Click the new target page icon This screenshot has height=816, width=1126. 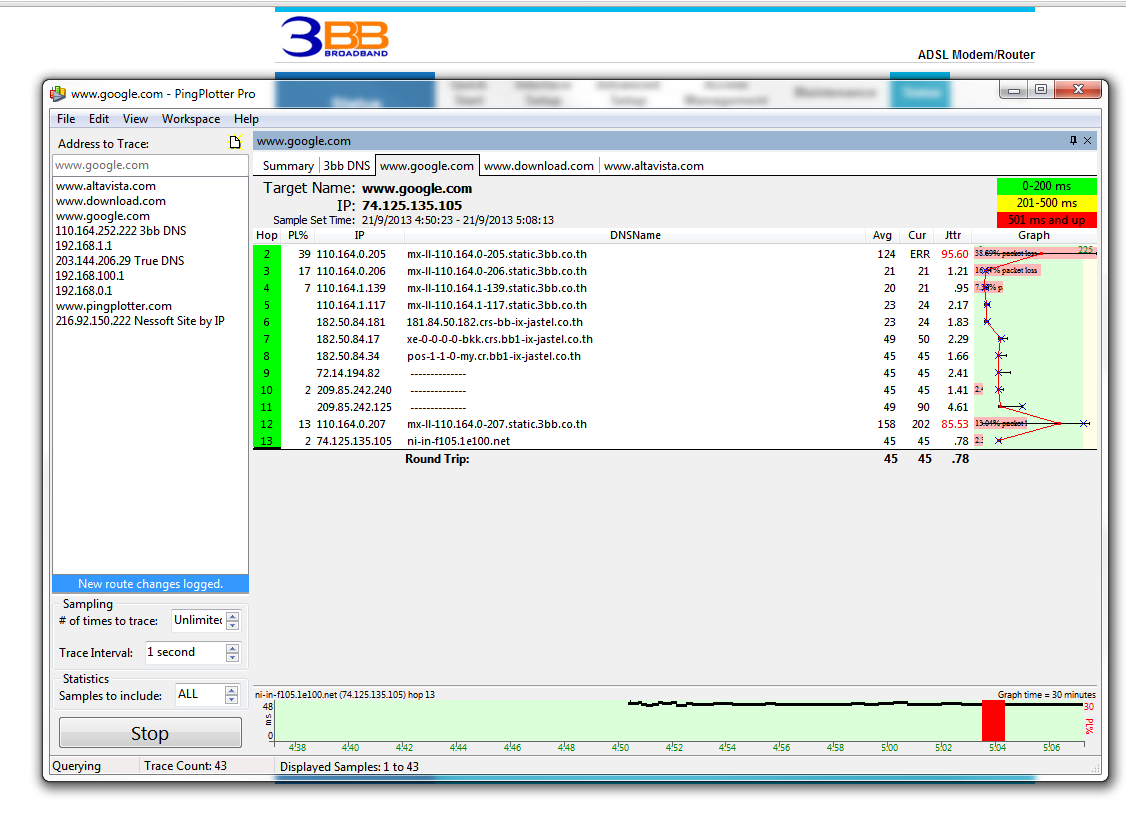tap(236, 143)
